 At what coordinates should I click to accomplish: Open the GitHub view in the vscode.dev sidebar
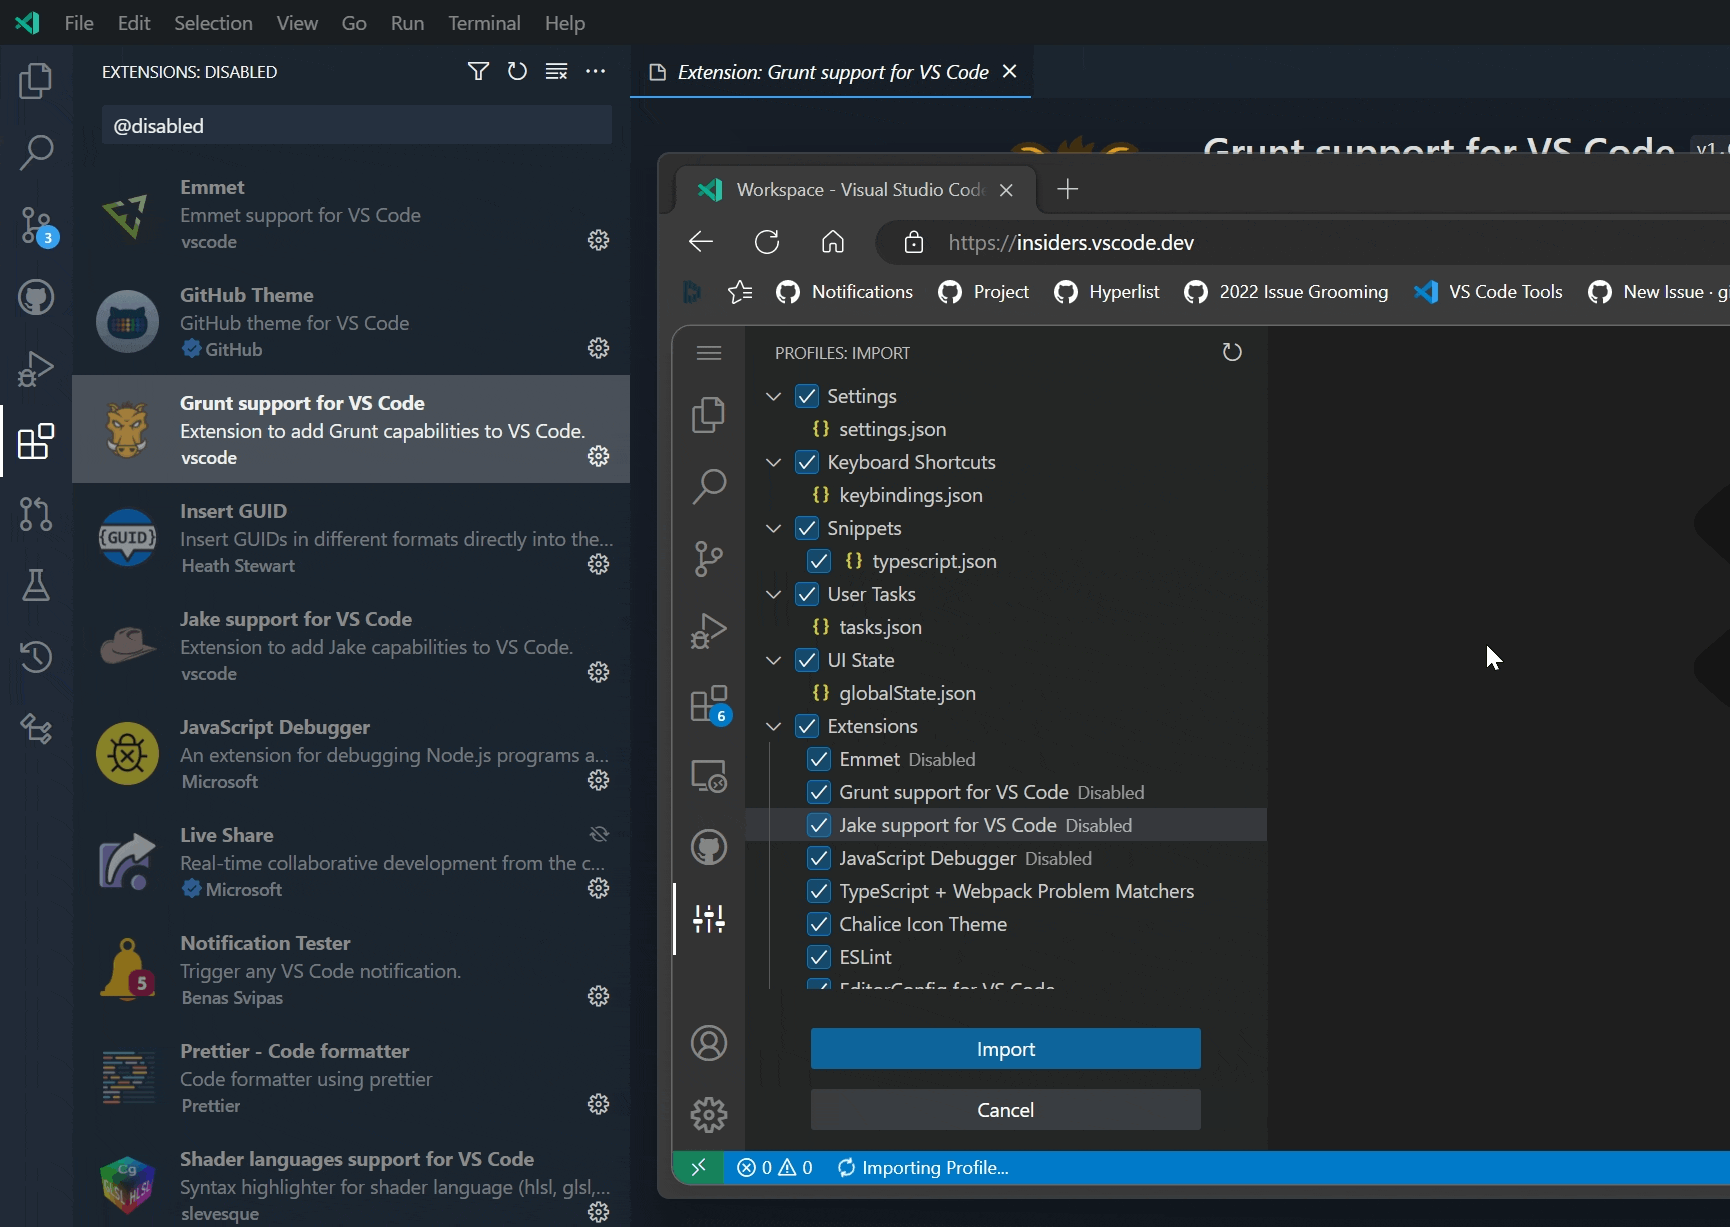[709, 846]
